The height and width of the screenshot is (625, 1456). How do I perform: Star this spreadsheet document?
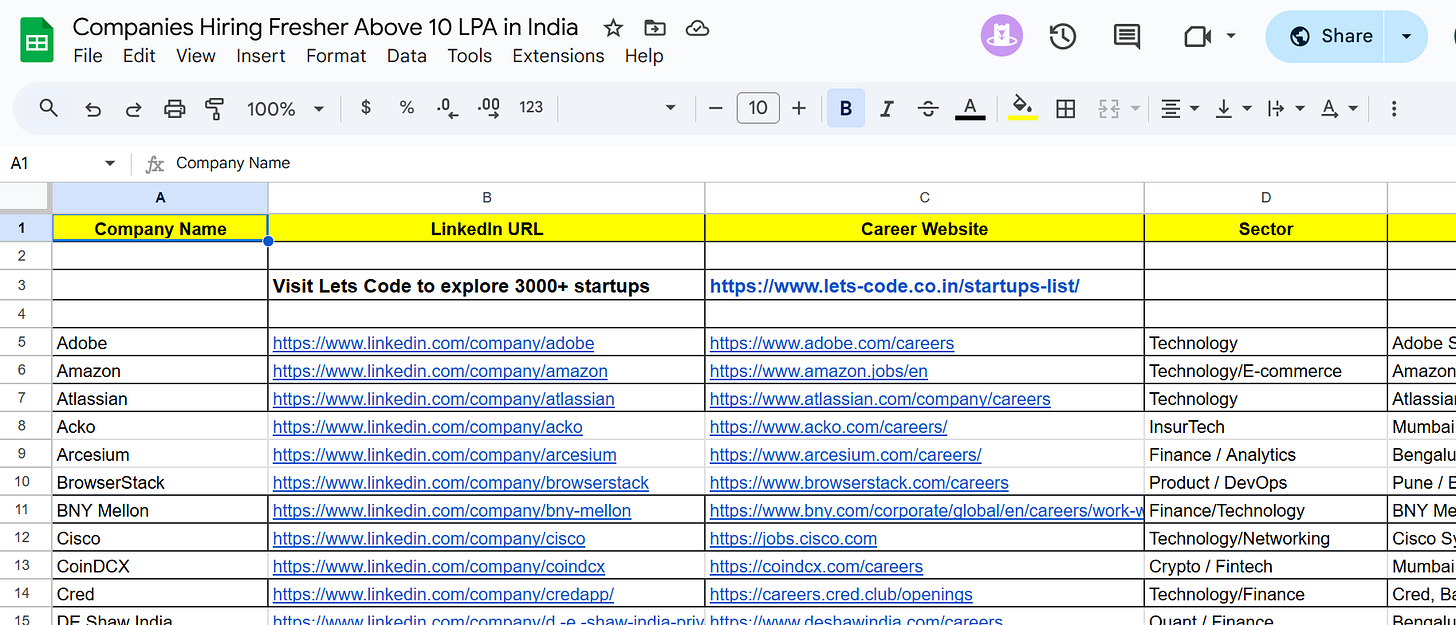tap(613, 29)
